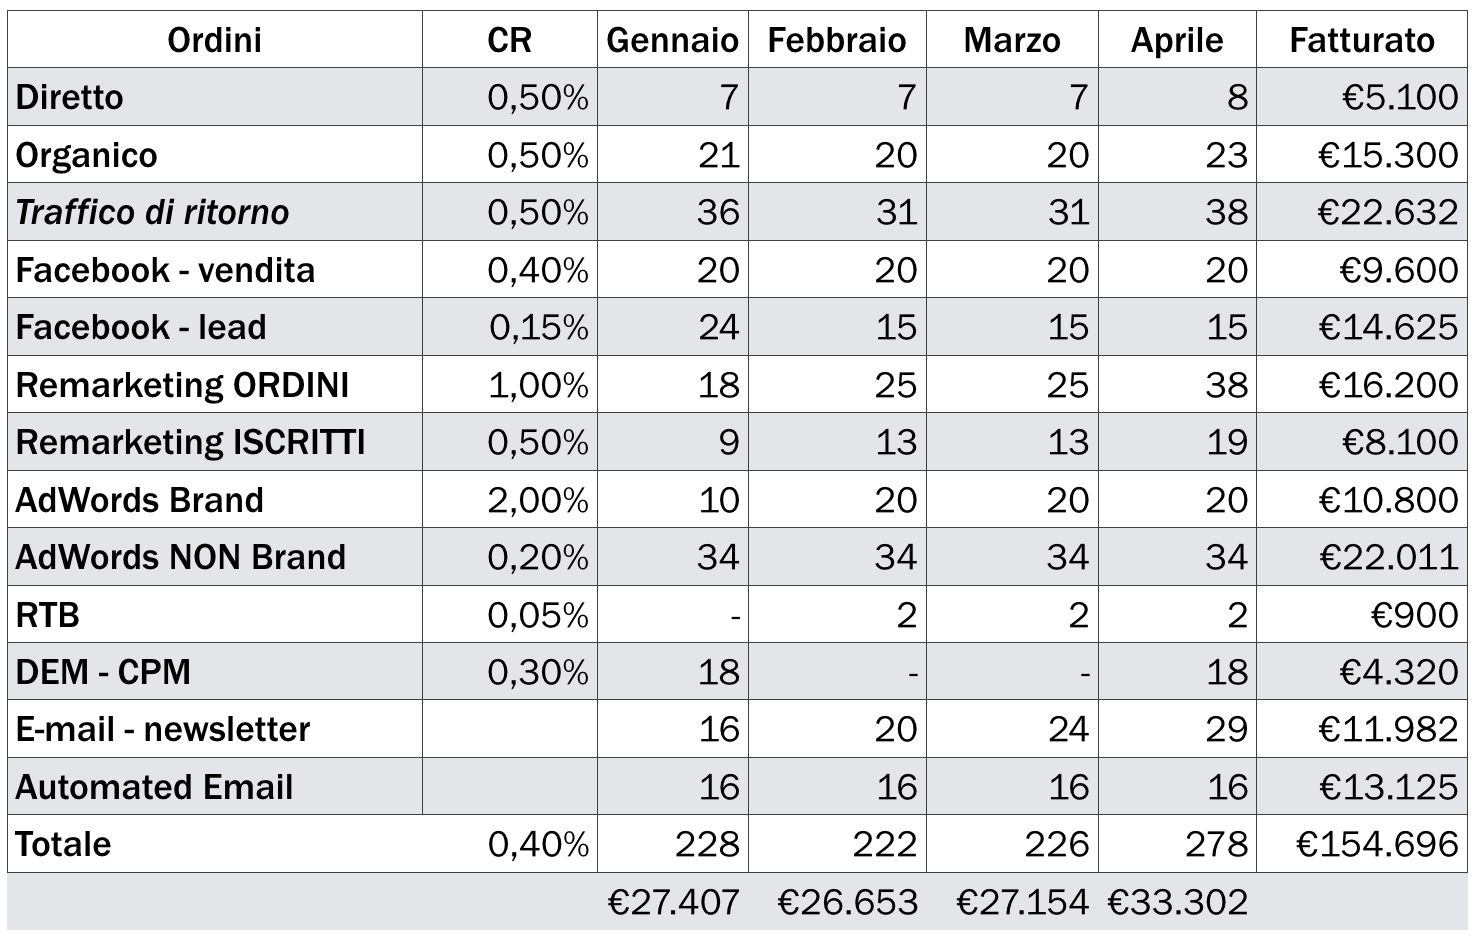Click the Totale row label

(64, 844)
